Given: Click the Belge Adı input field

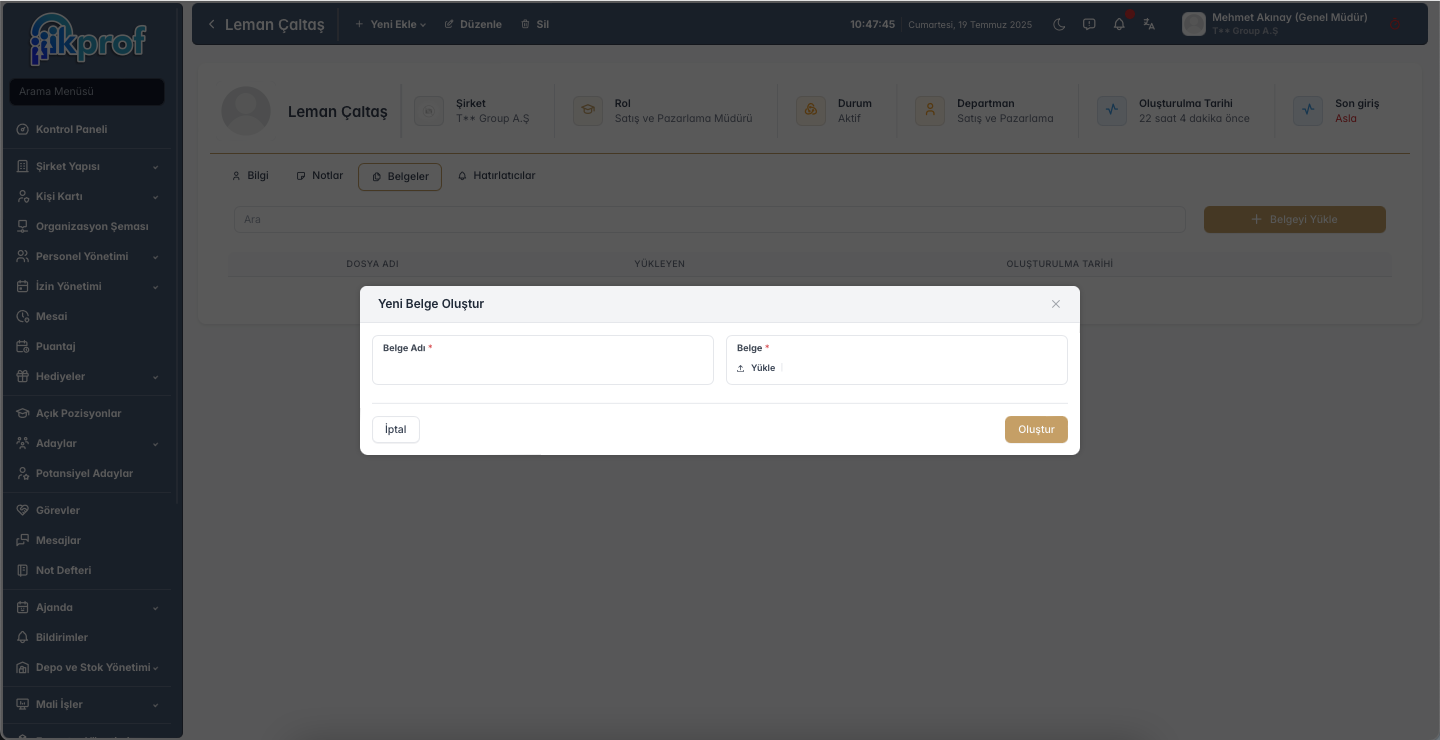Looking at the screenshot, I should (x=543, y=360).
